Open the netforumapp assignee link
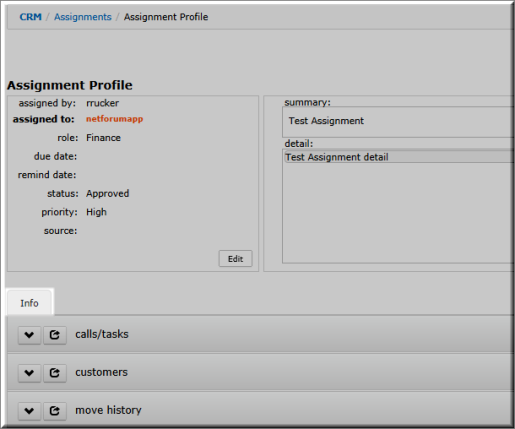Screen dimensions: 515x429 114,119
